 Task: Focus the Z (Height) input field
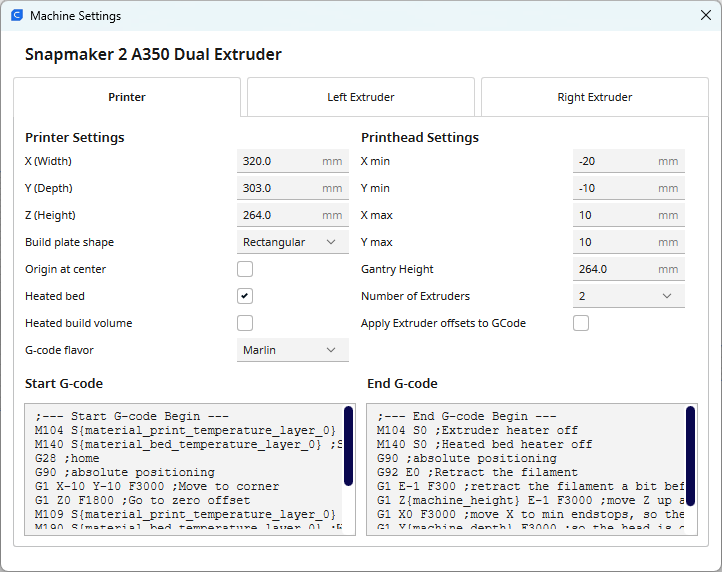280,215
